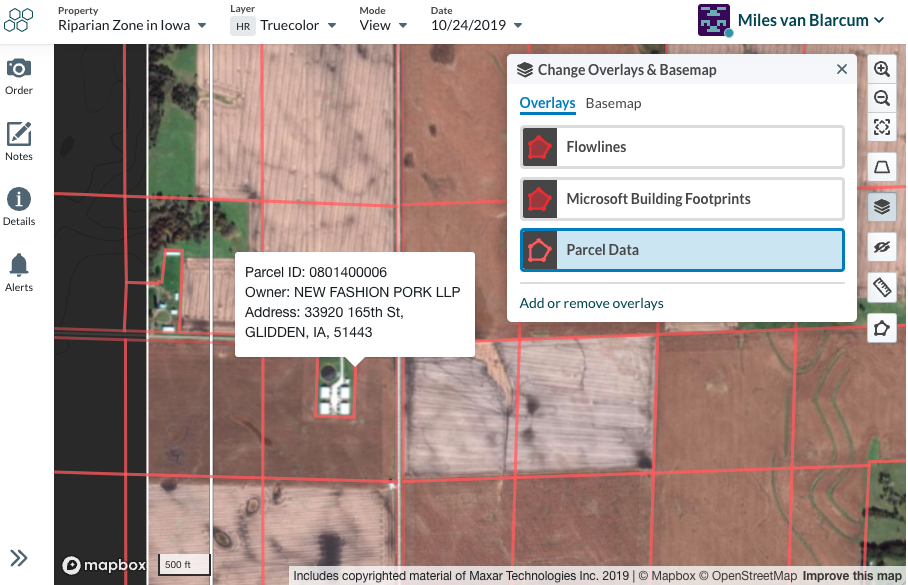This screenshot has height=585, width=908.
Task: Select the Overlays tab
Action: pos(545,102)
